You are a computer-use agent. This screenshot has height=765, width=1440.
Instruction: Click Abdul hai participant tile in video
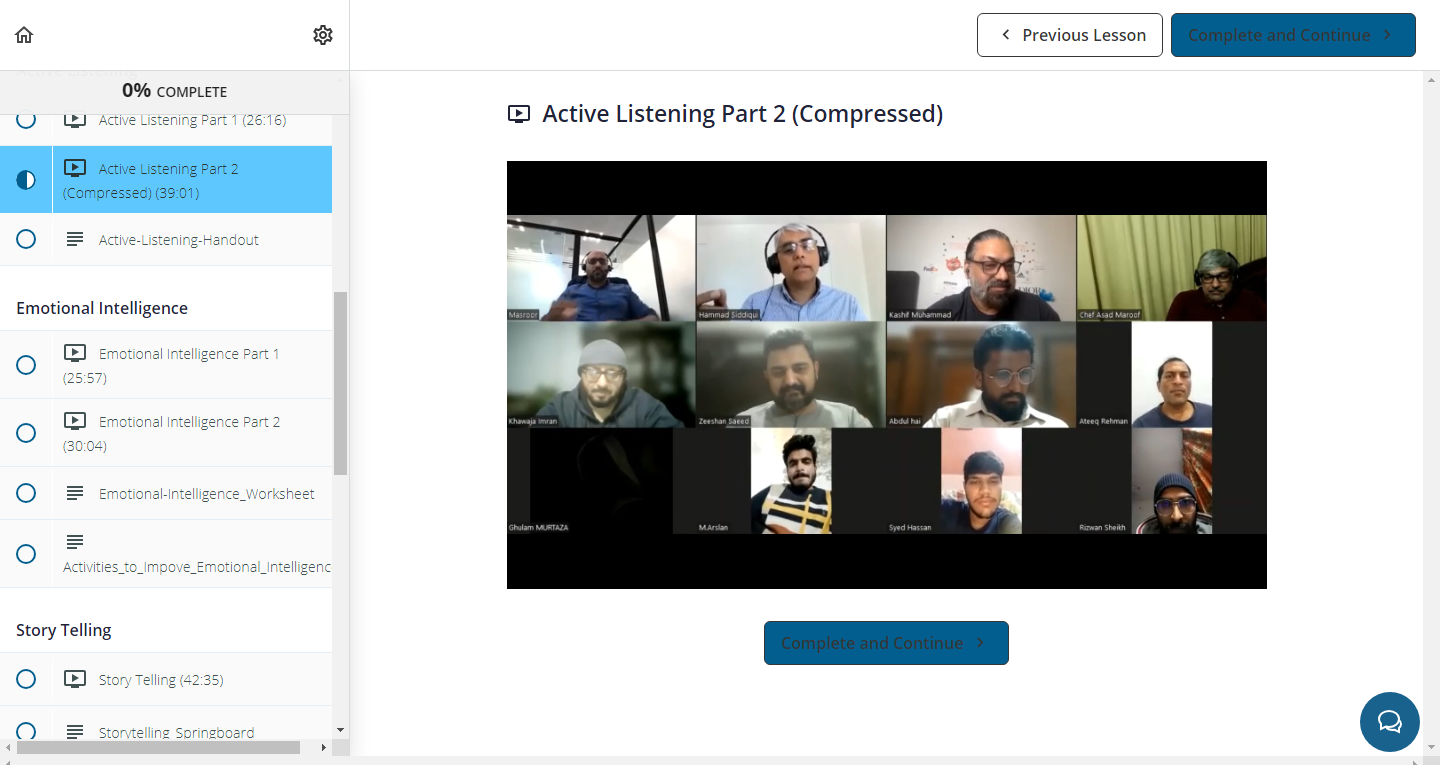click(x=981, y=374)
